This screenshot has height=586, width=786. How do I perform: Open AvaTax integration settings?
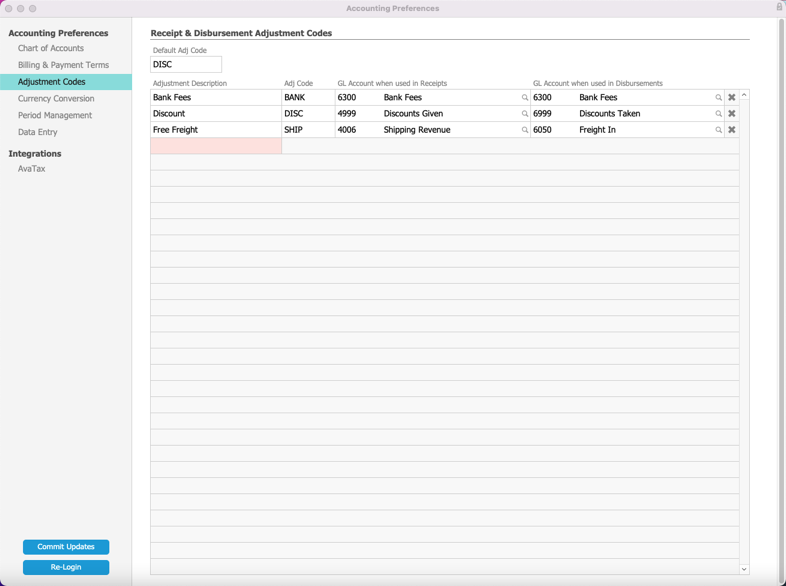point(32,168)
